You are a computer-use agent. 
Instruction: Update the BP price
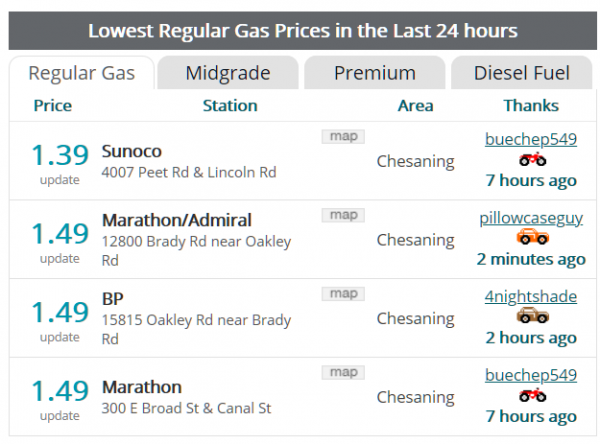tap(59, 337)
